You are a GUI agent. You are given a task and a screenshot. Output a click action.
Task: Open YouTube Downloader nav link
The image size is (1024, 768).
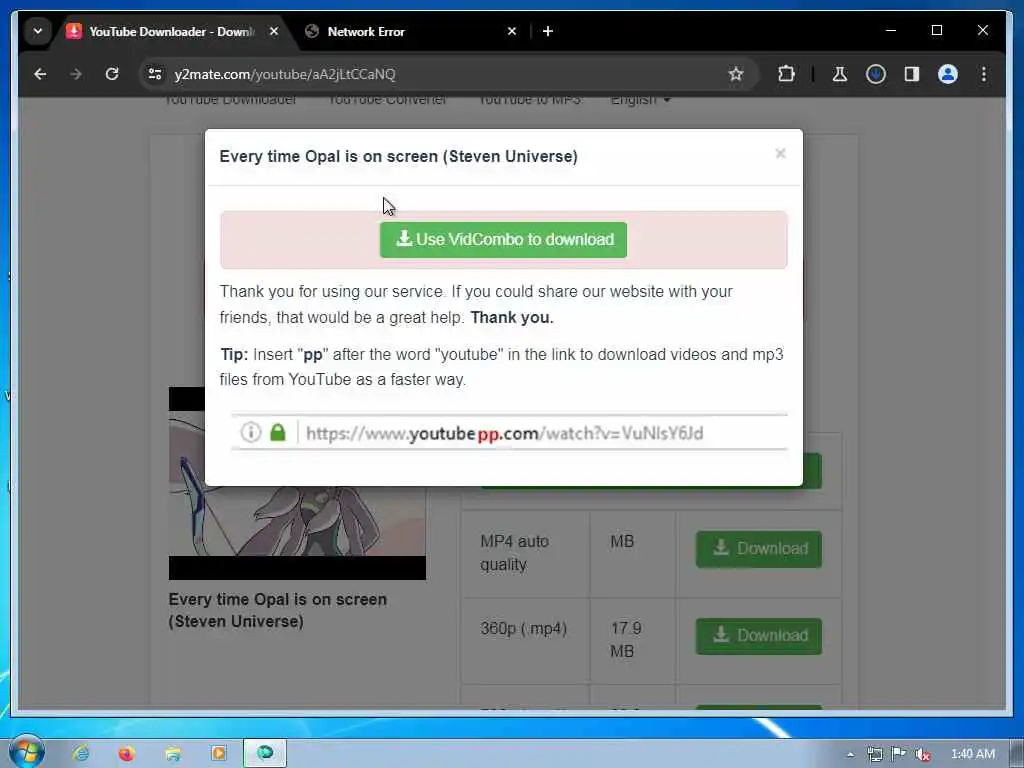tap(231, 101)
